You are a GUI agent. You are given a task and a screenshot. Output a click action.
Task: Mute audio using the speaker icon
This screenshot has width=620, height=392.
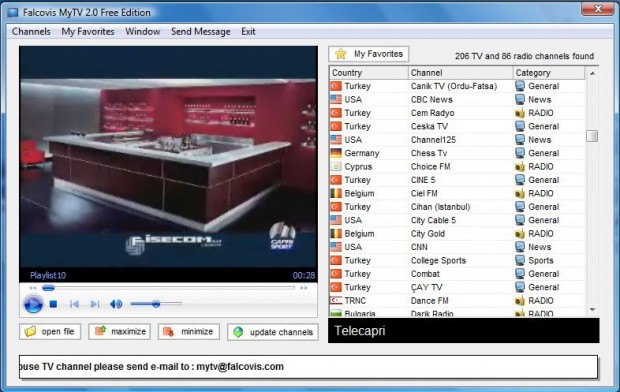(x=116, y=304)
